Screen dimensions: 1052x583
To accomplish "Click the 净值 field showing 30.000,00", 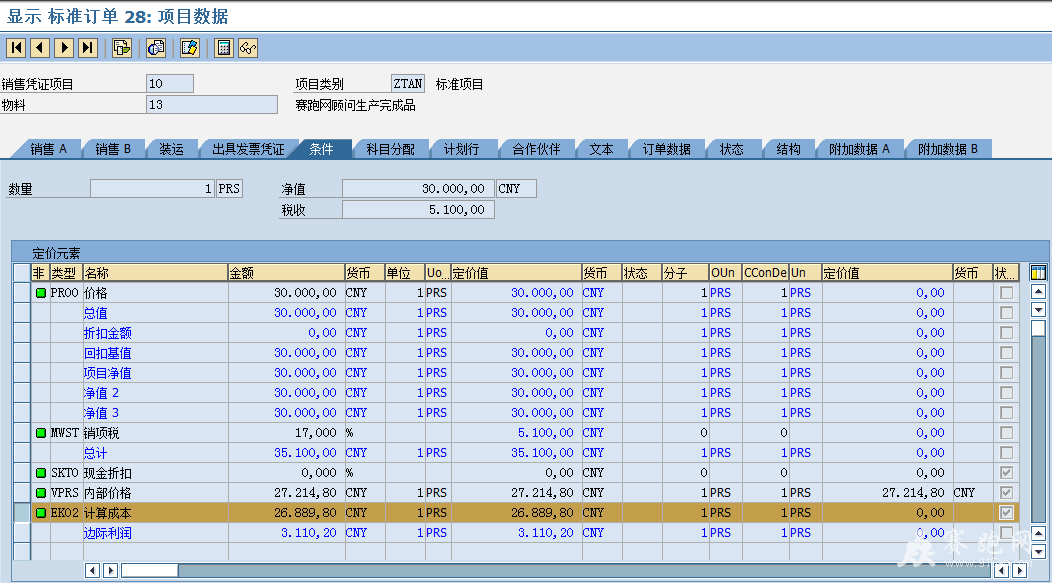I will (x=418, y=189).
